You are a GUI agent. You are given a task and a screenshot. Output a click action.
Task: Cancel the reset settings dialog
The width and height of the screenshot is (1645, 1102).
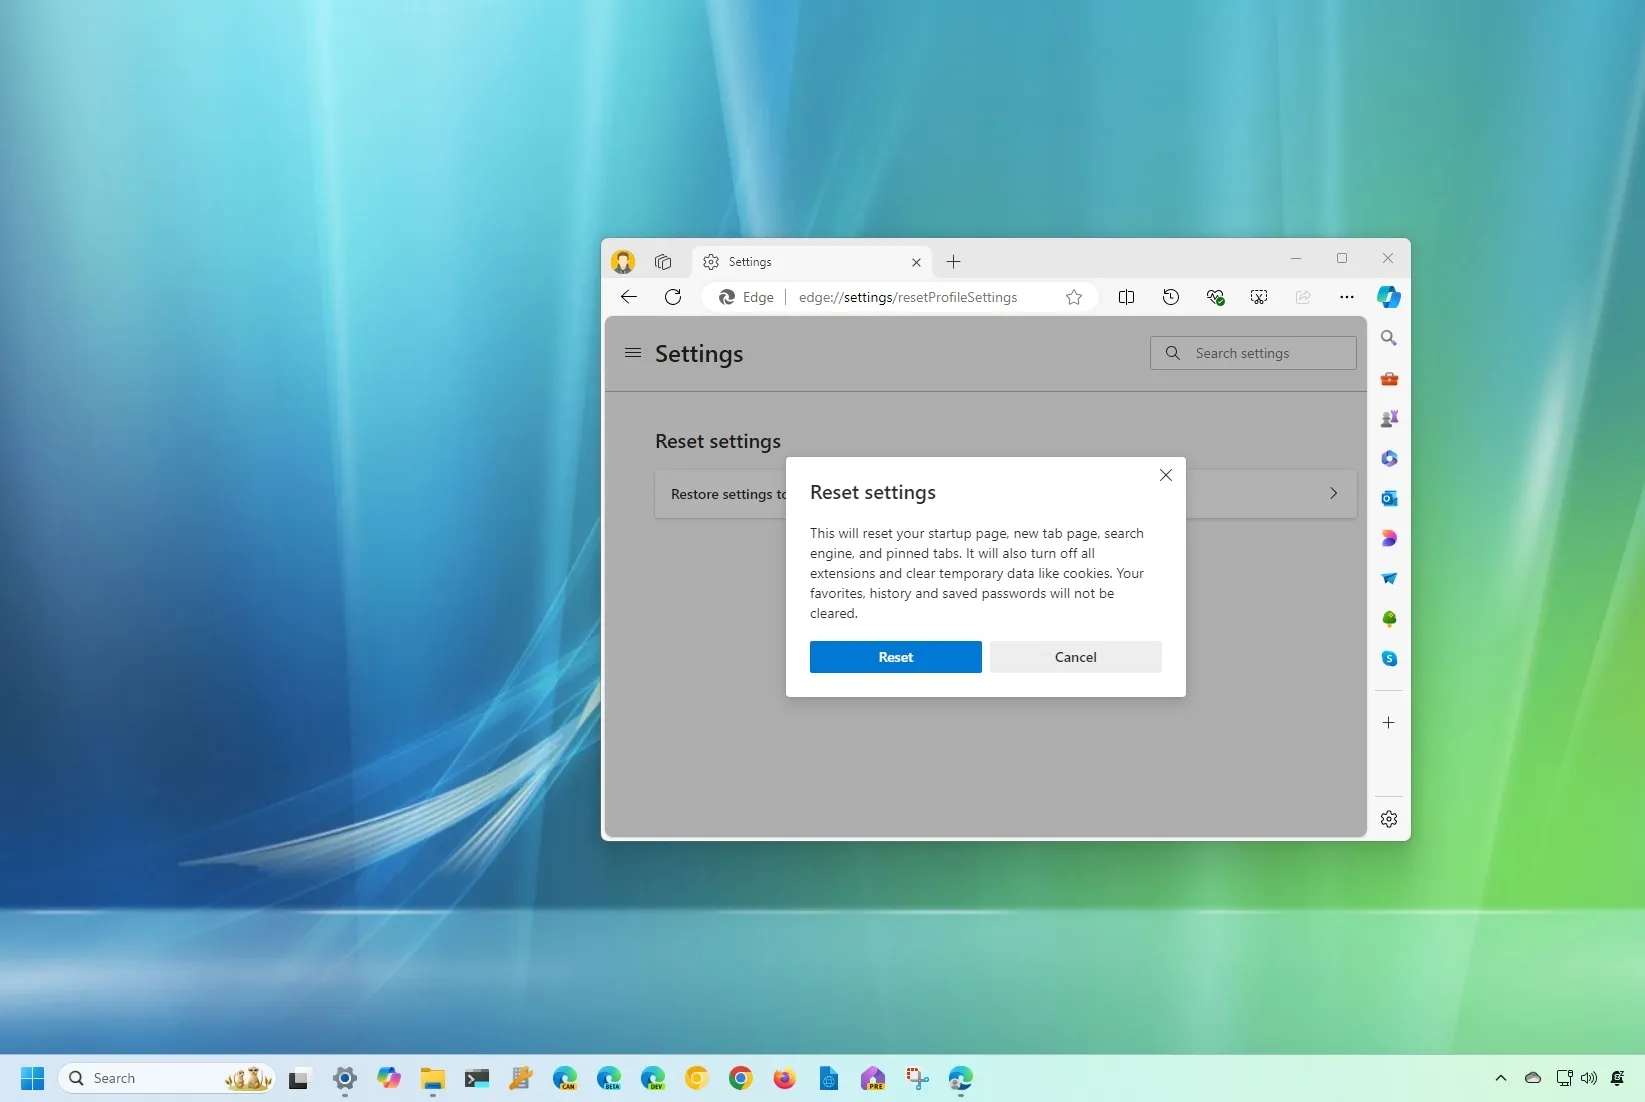coord(1075,657)
